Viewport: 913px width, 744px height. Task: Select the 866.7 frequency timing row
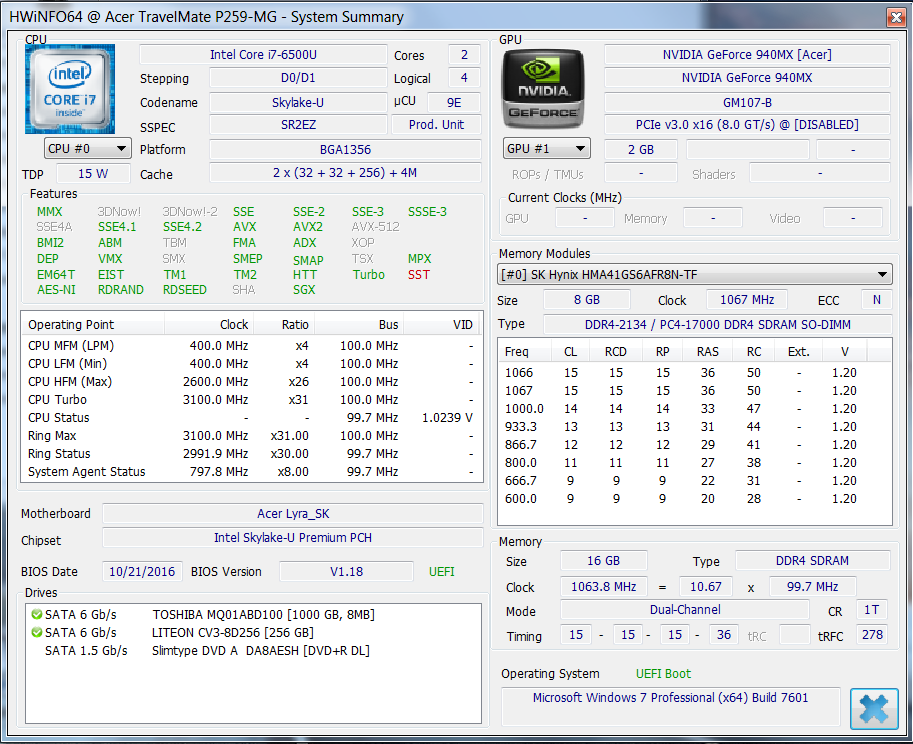coord(694,445)
